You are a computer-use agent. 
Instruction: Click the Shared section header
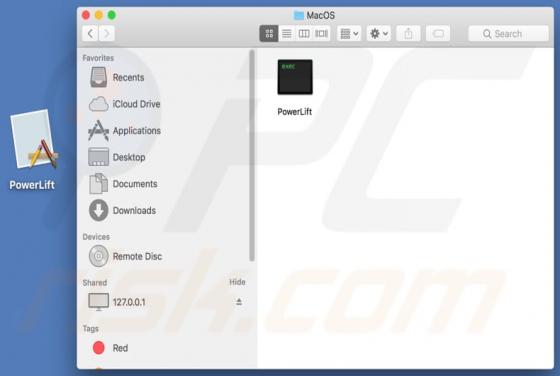[95, 283]
